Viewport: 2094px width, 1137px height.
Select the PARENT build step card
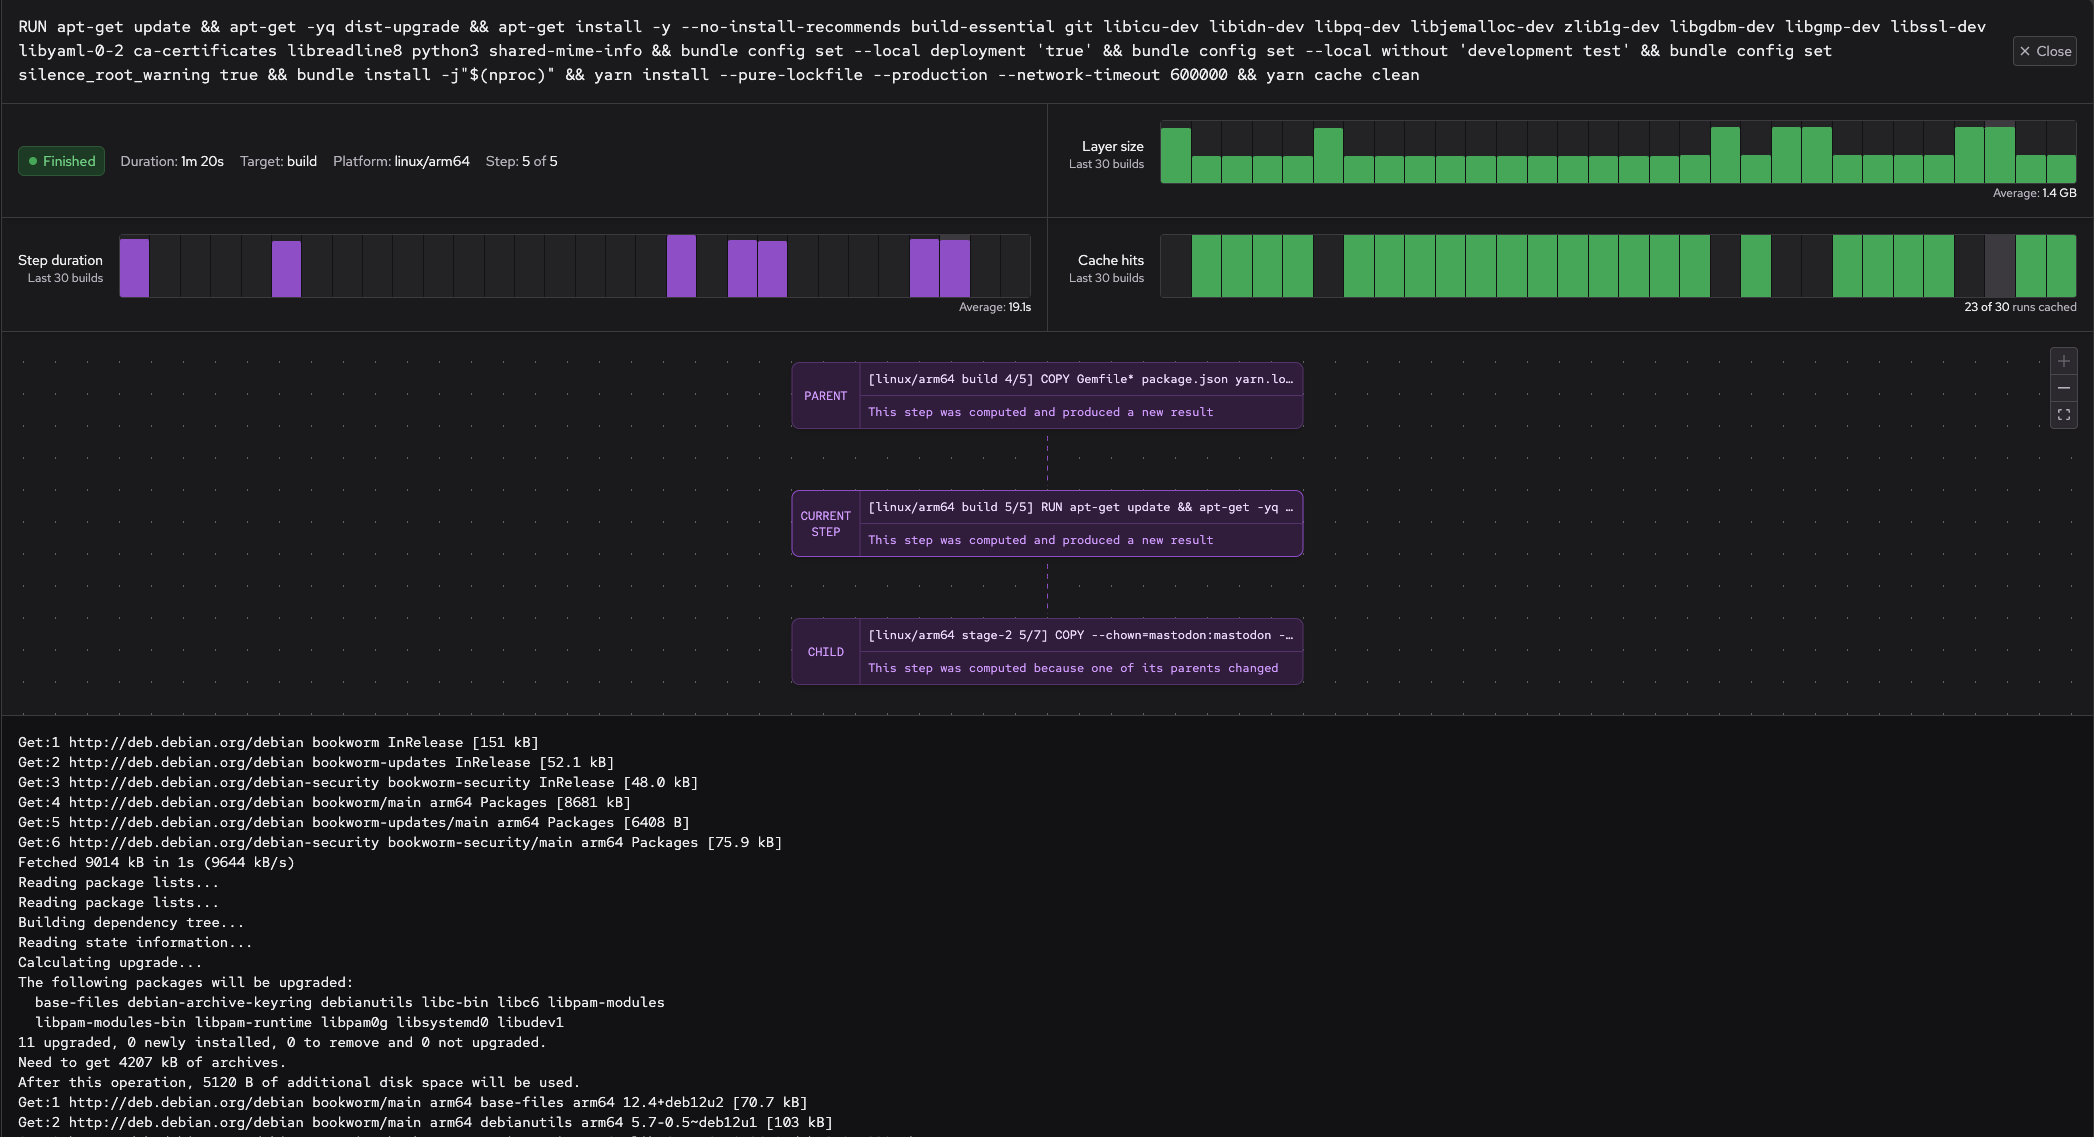1047,396
